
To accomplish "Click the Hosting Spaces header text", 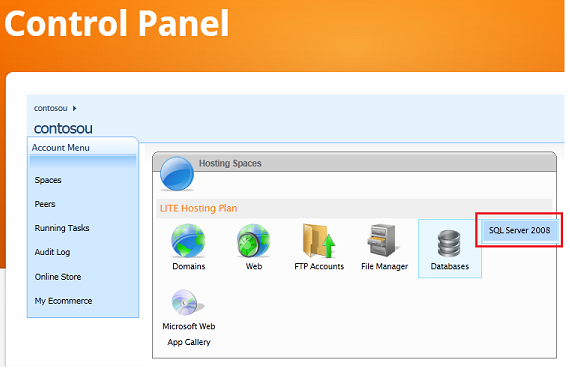I will pos(230,164).
